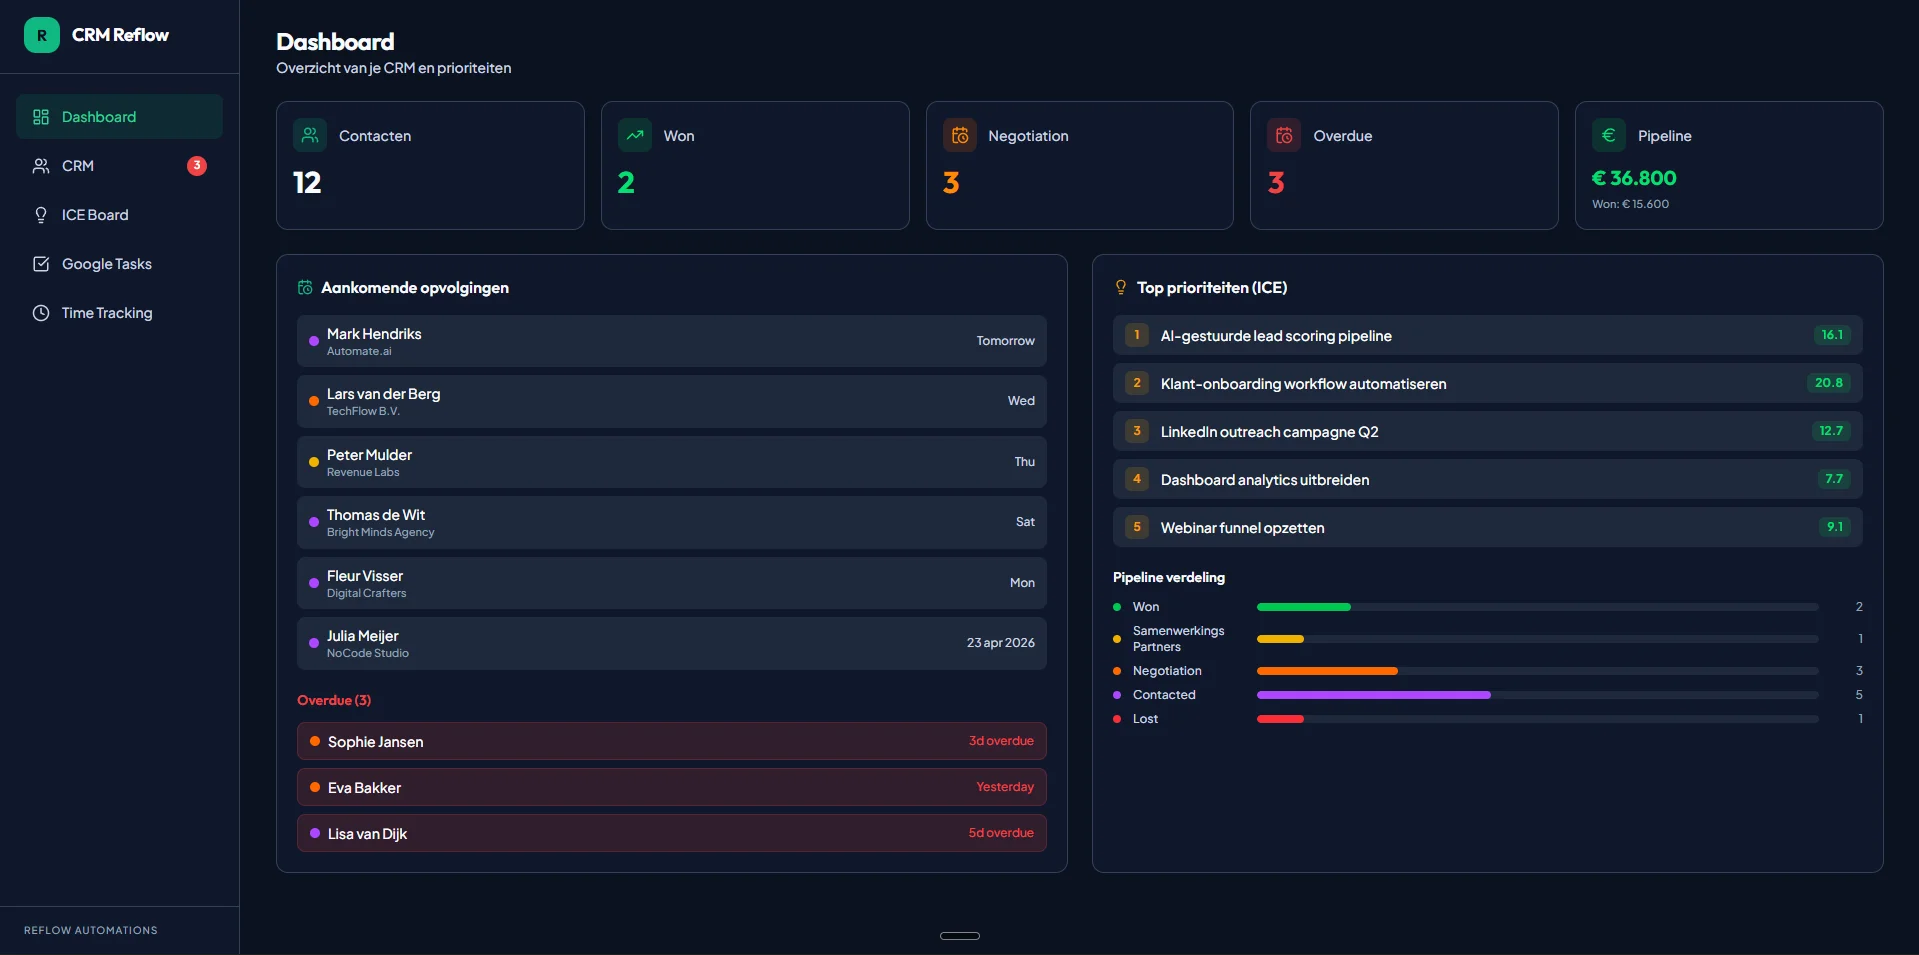Click the CRM people icon in sidebar

[x=41, y=166]
